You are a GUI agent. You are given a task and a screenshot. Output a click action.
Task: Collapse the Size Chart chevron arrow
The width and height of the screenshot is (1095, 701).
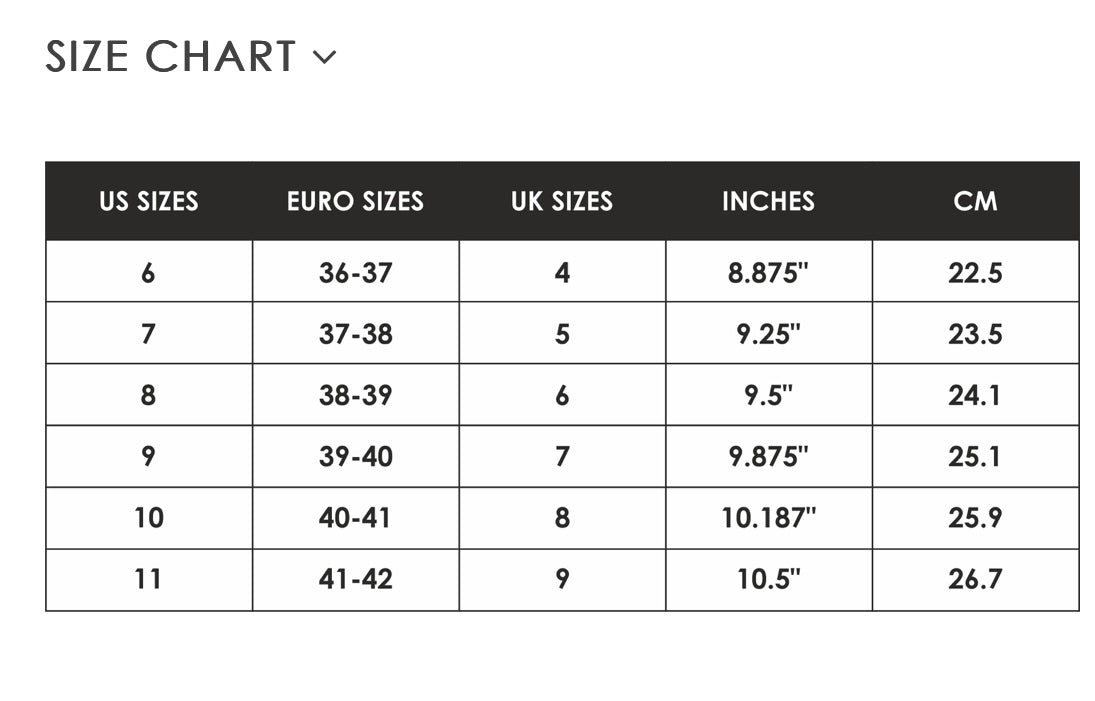coord(324,57)
